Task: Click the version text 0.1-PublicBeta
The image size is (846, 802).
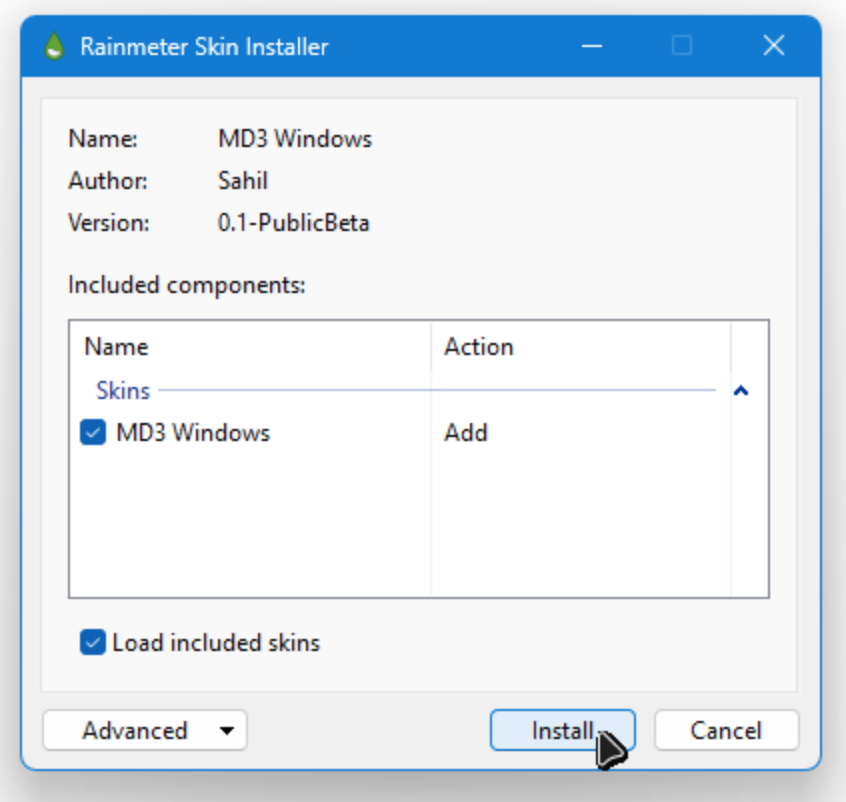Action: tap(295, 223)
